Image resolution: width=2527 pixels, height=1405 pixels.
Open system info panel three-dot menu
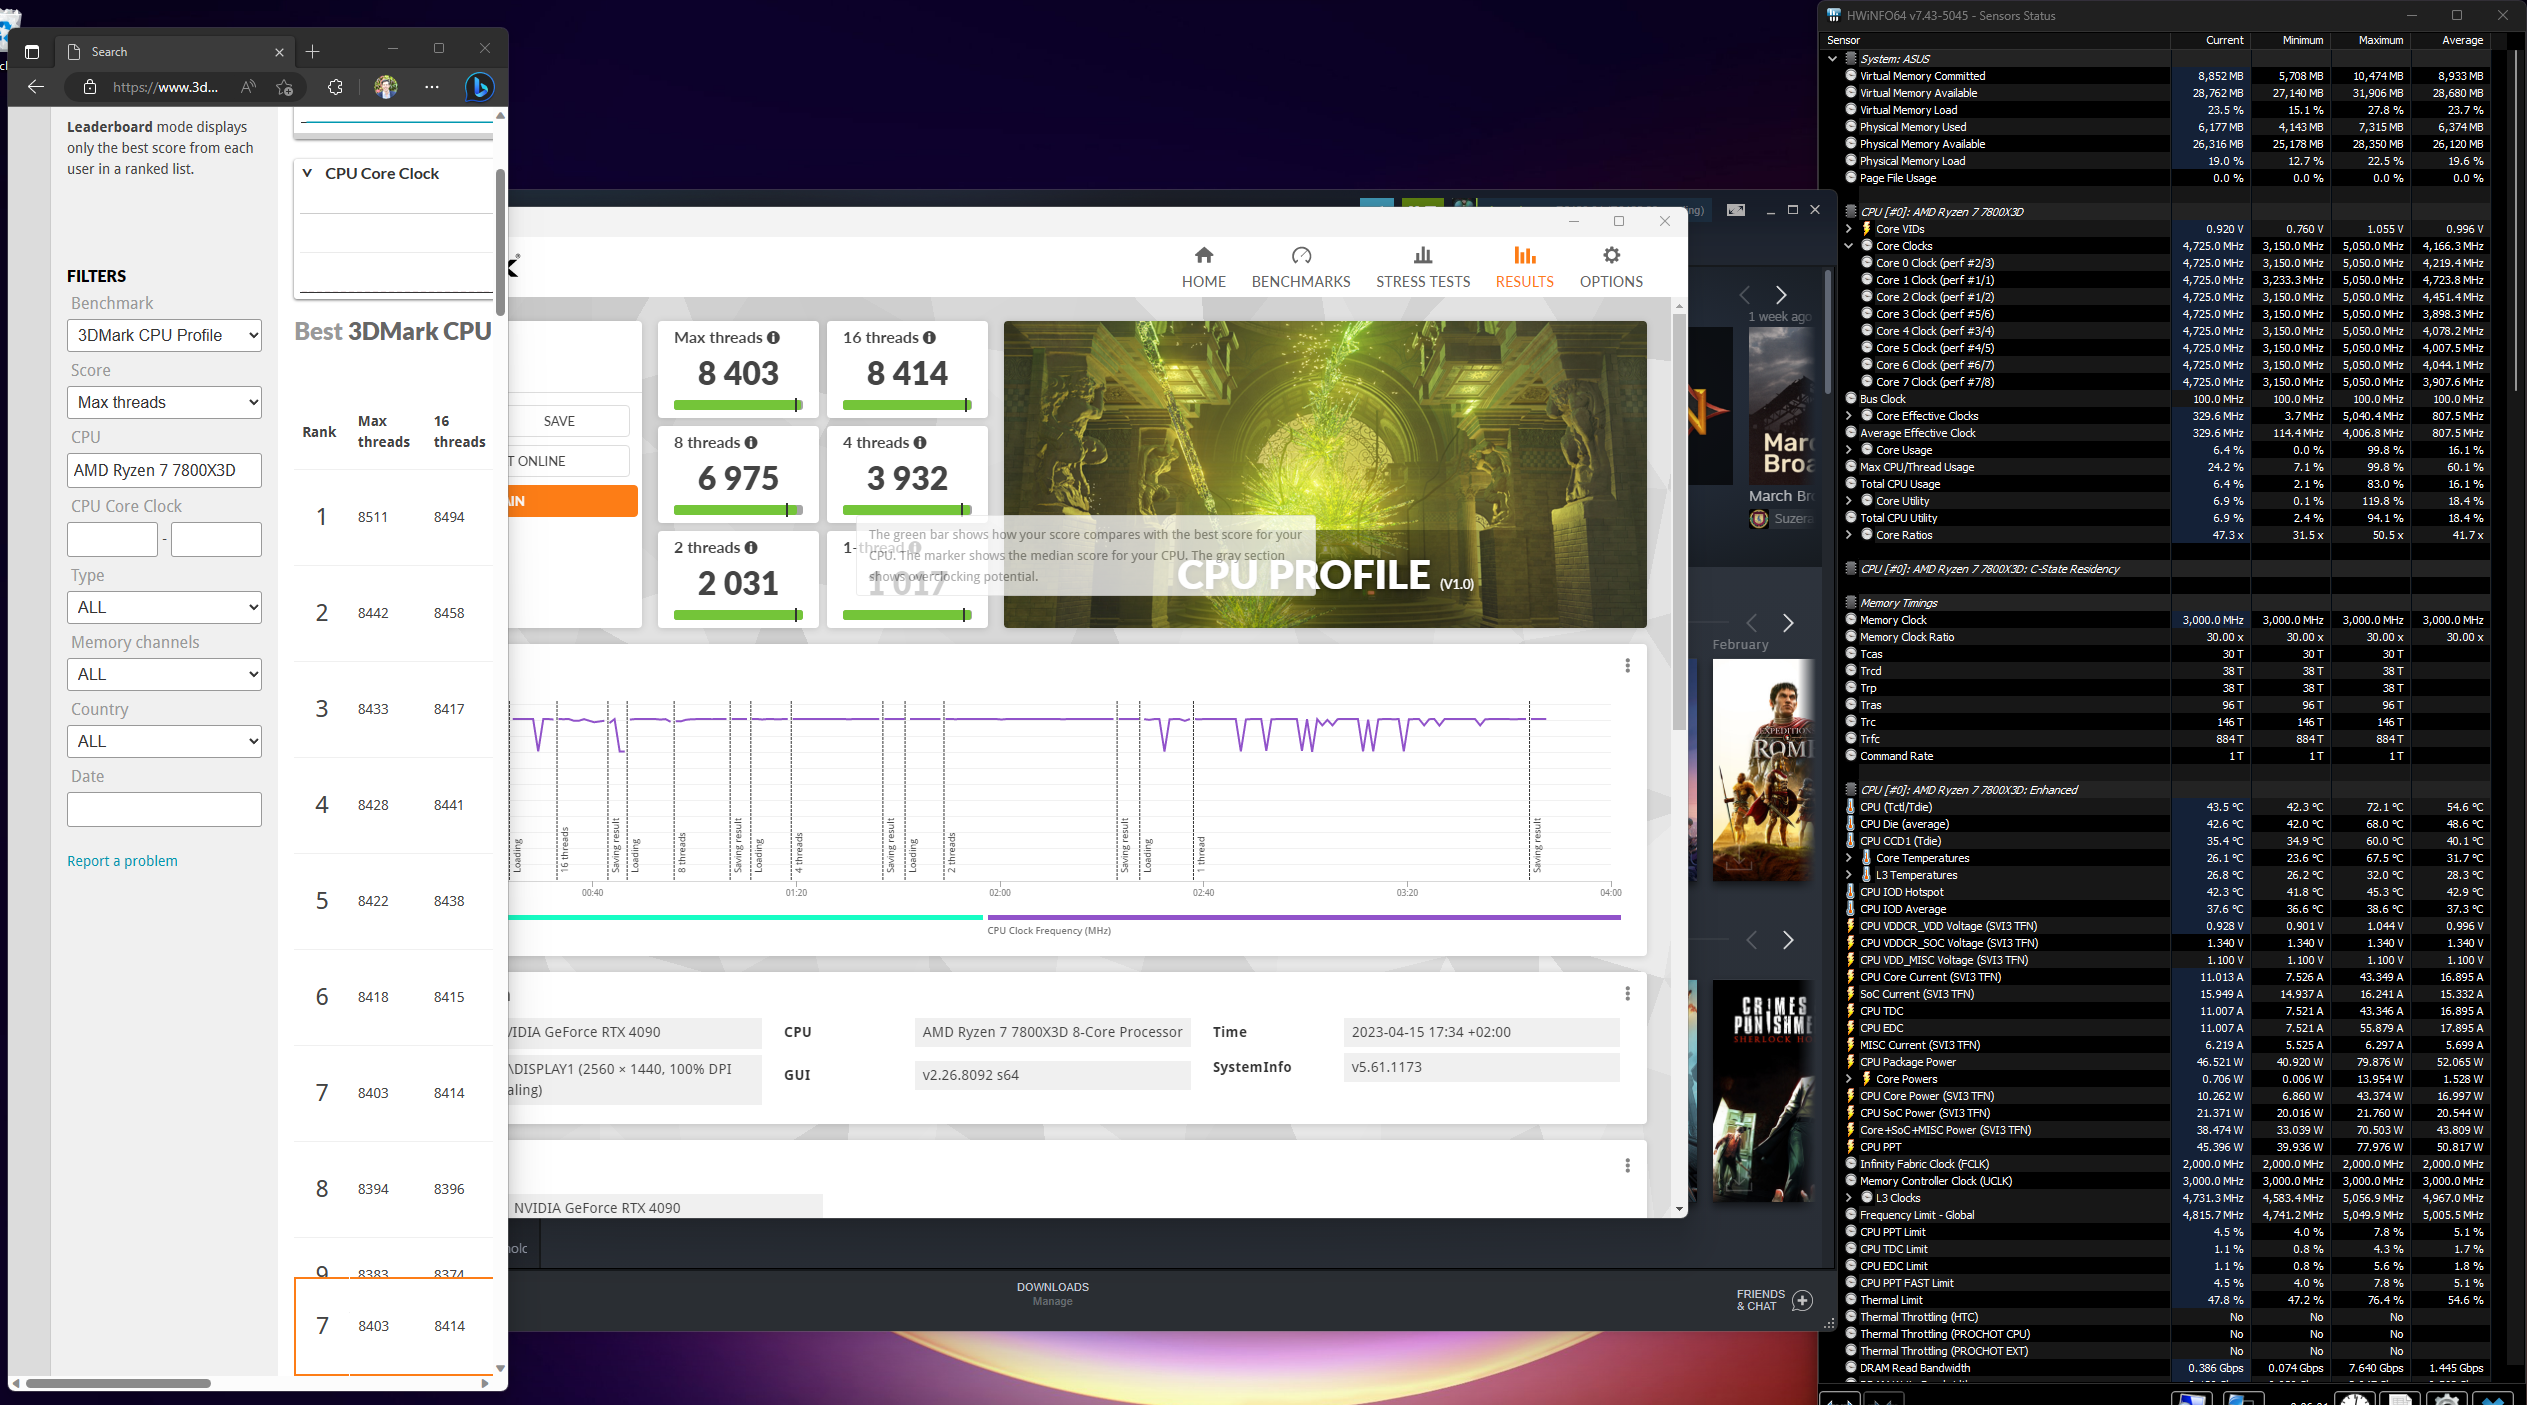point(1627,994)
